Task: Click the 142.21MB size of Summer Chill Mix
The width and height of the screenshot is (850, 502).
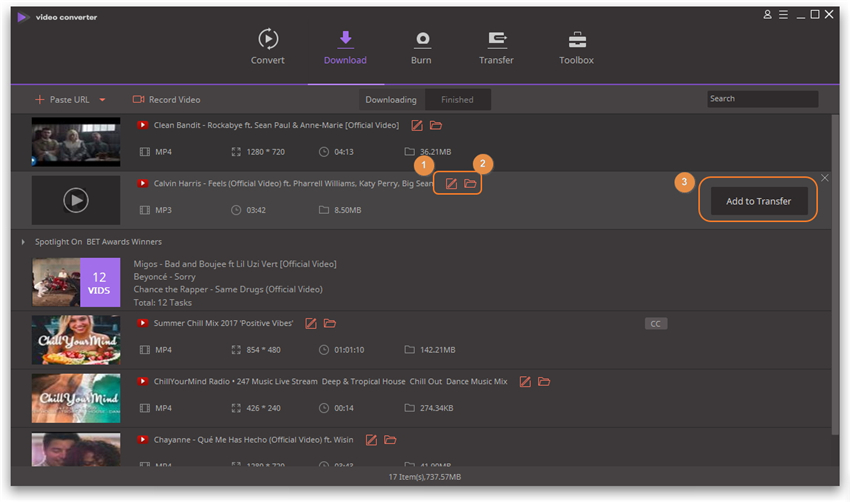Action: 437,350
